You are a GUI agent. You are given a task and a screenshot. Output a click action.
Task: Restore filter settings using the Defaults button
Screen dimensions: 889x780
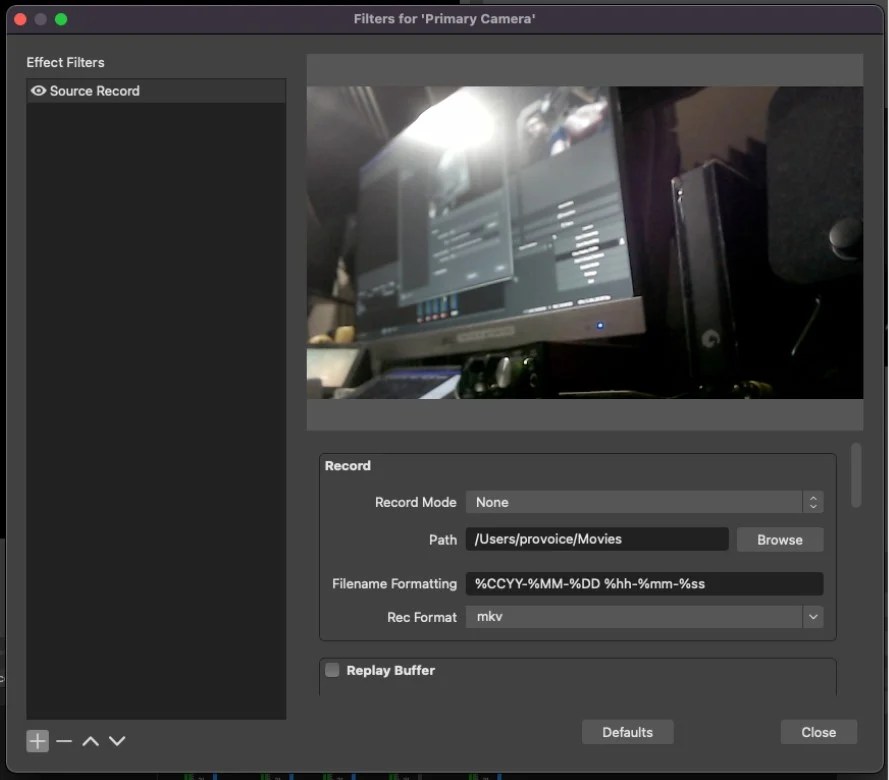pos(627,731)
